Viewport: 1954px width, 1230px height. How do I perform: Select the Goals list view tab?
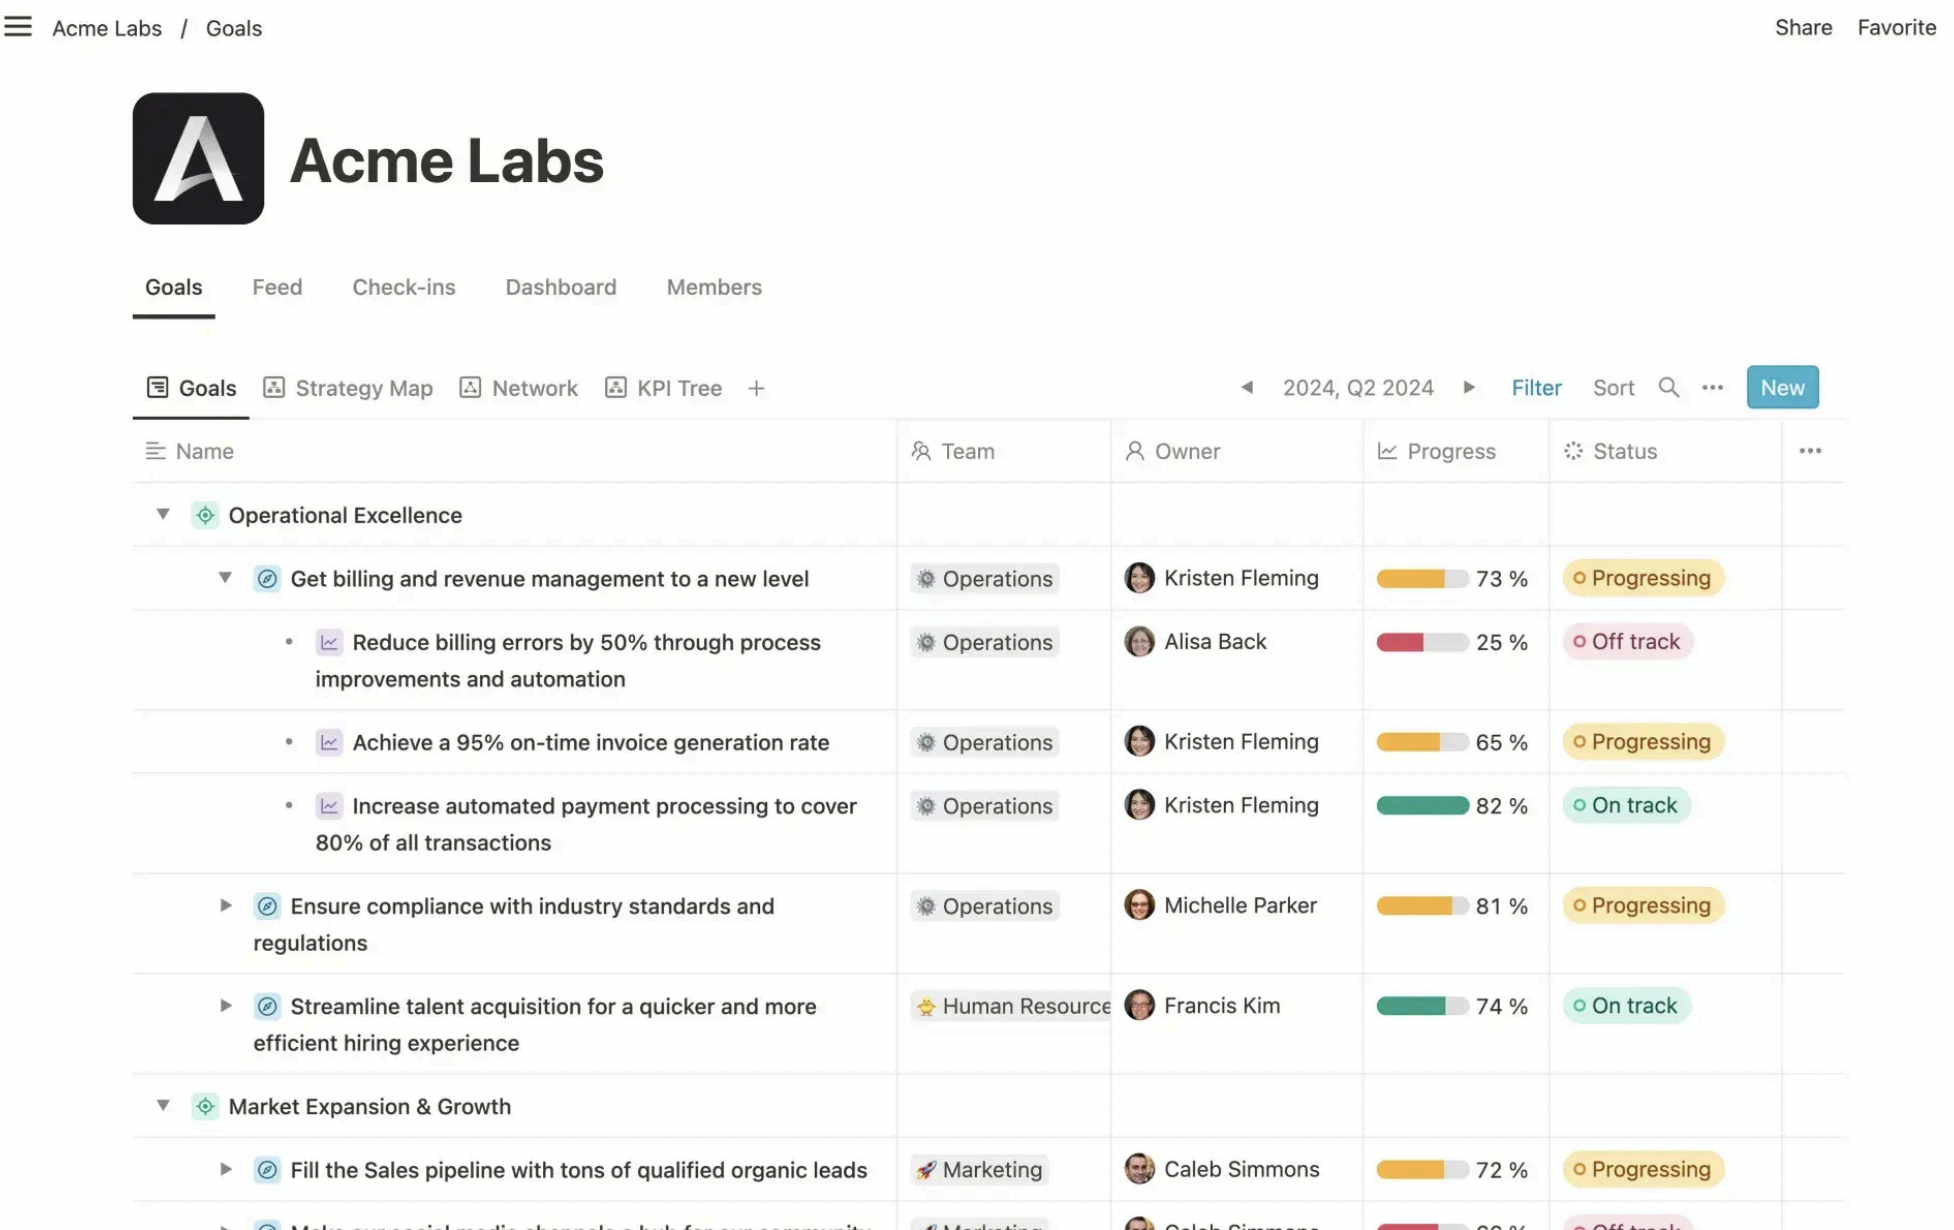pyautogui.click(x=191, y=388)
